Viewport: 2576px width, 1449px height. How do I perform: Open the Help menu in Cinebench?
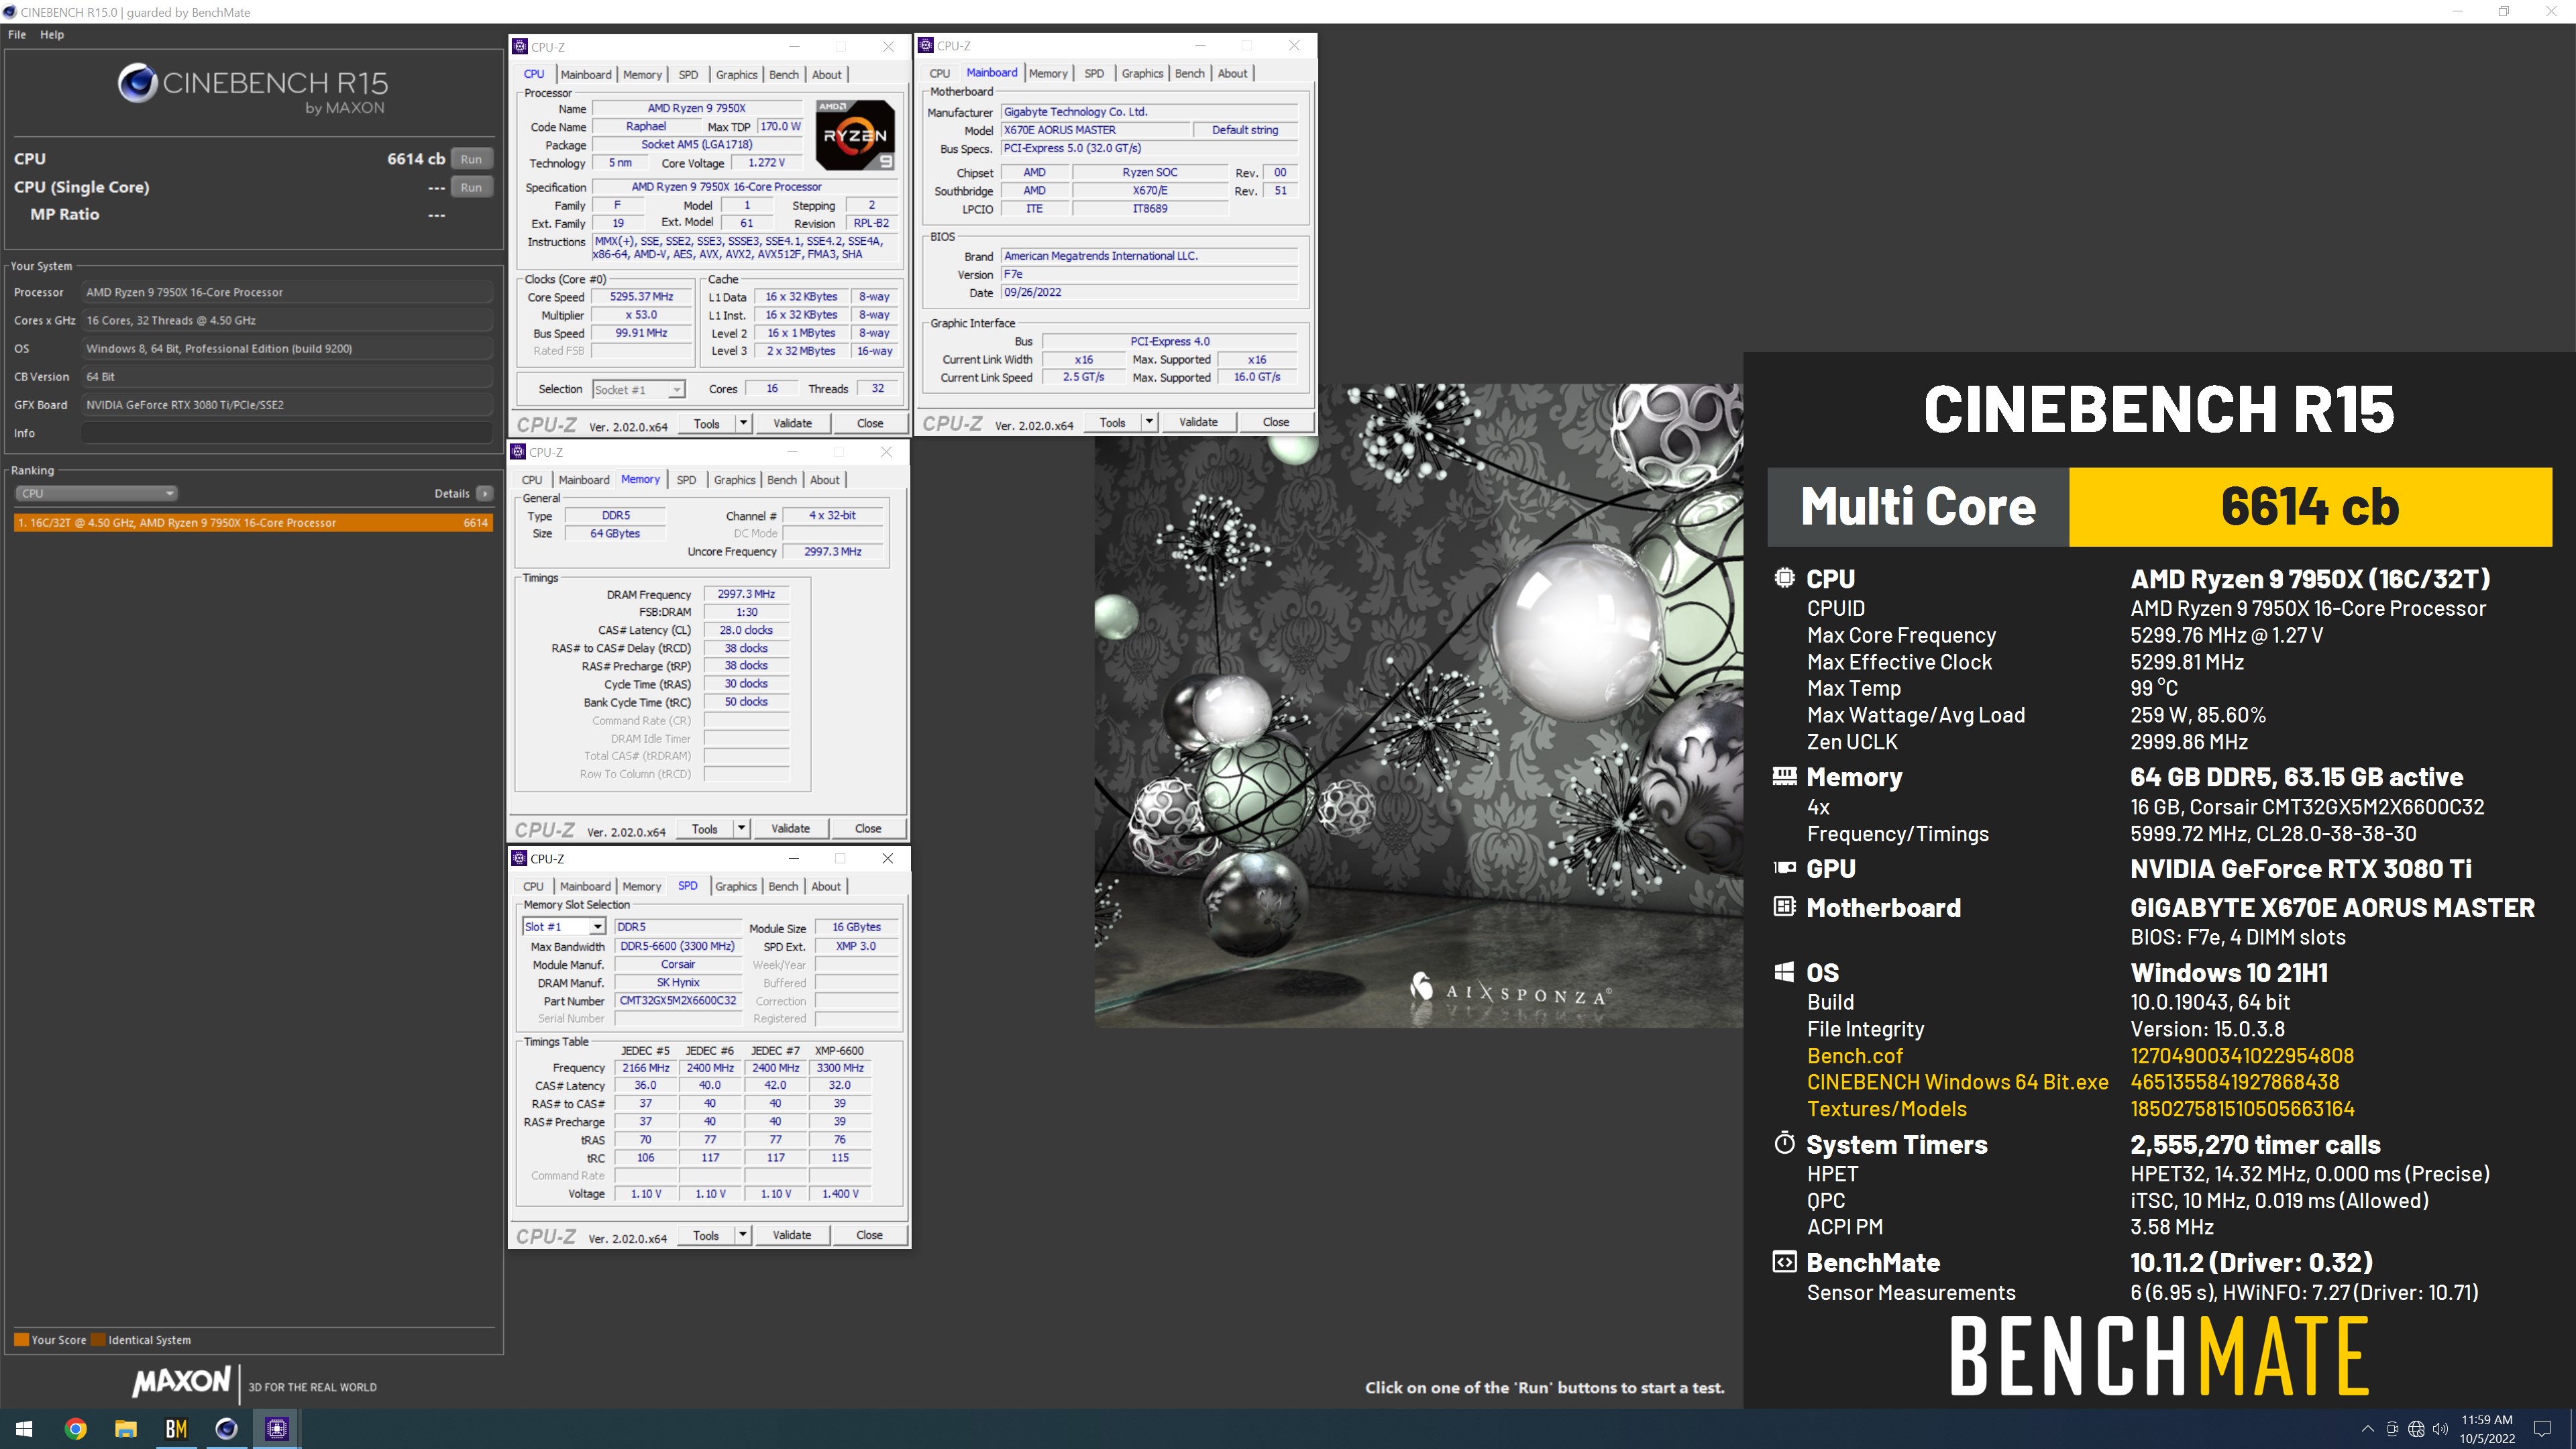pyautogui.click(x=52, y=34)
